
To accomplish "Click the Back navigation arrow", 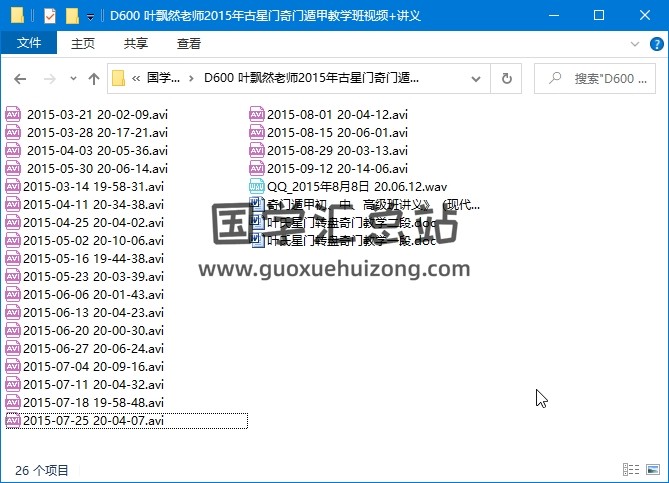I will click(20, 79).
